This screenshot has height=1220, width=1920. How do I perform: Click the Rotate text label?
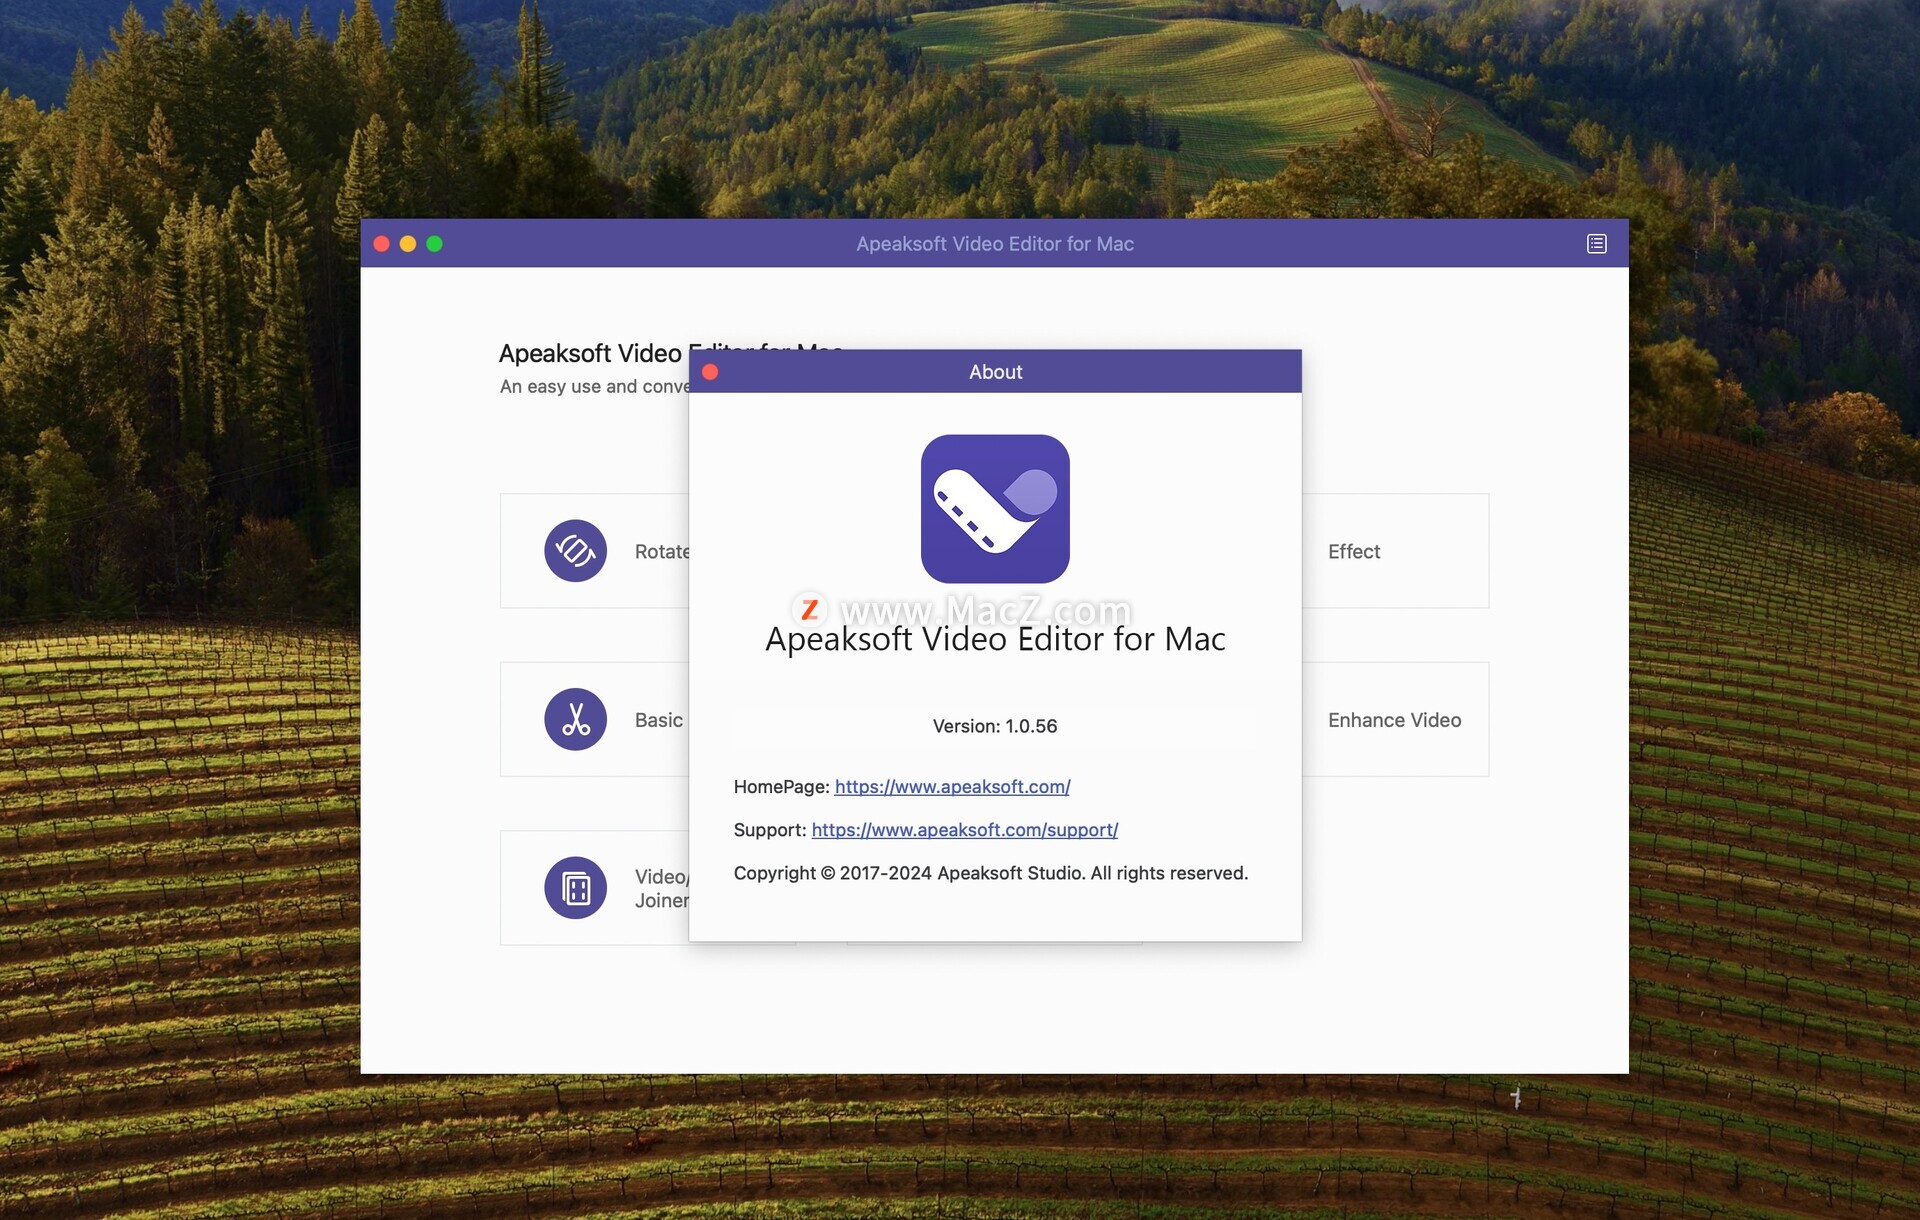click(x=661, y=552)
